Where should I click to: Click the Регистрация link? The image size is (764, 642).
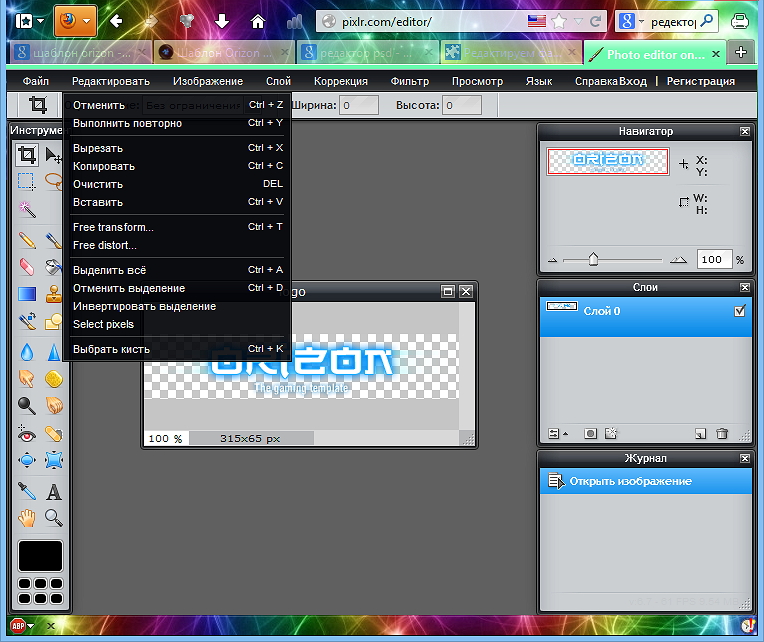[x=701, y=81]
